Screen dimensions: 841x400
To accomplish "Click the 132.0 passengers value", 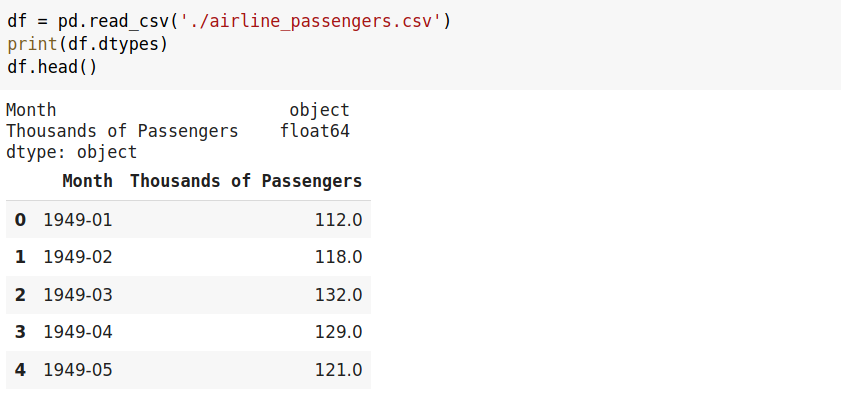I will 337,295.
